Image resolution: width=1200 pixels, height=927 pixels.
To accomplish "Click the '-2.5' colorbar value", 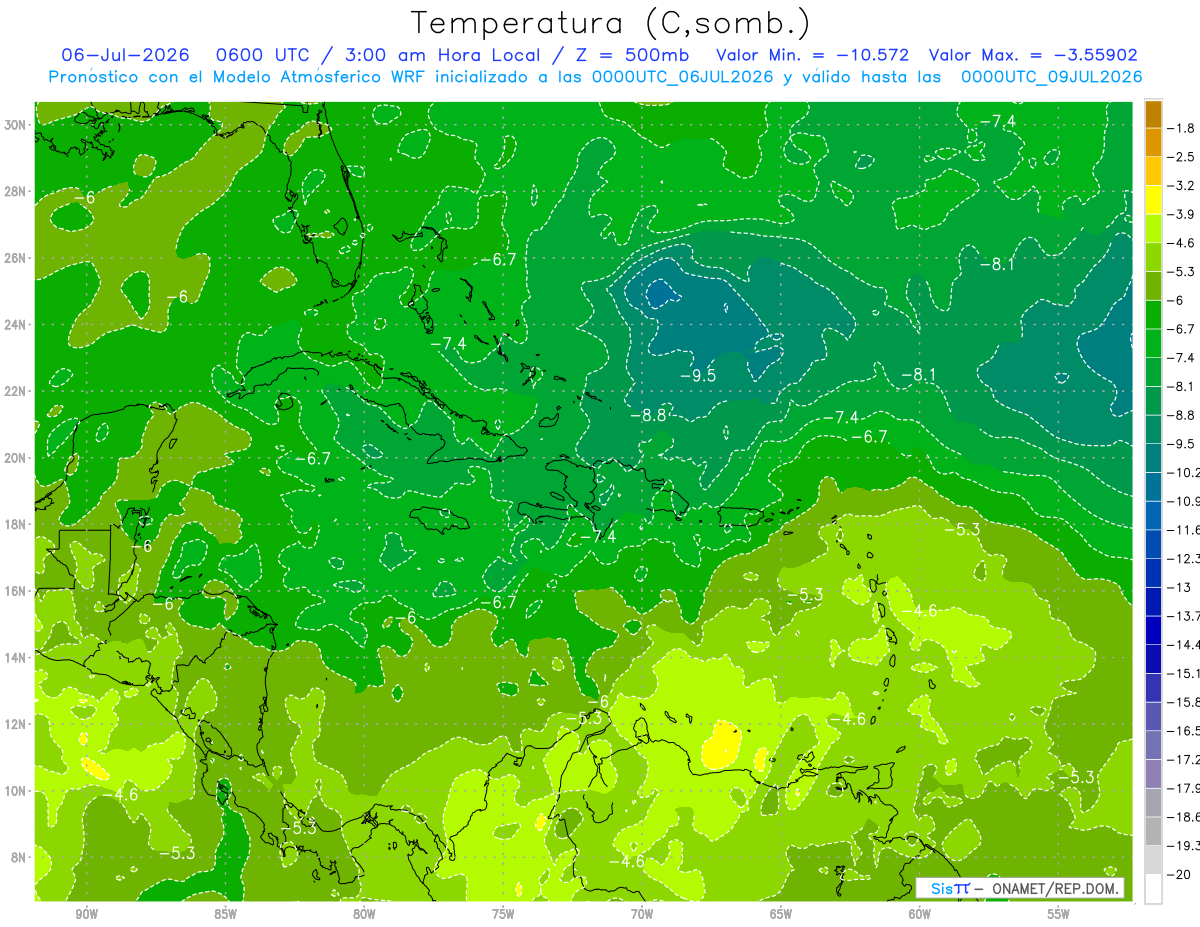I will [1183, 157].
